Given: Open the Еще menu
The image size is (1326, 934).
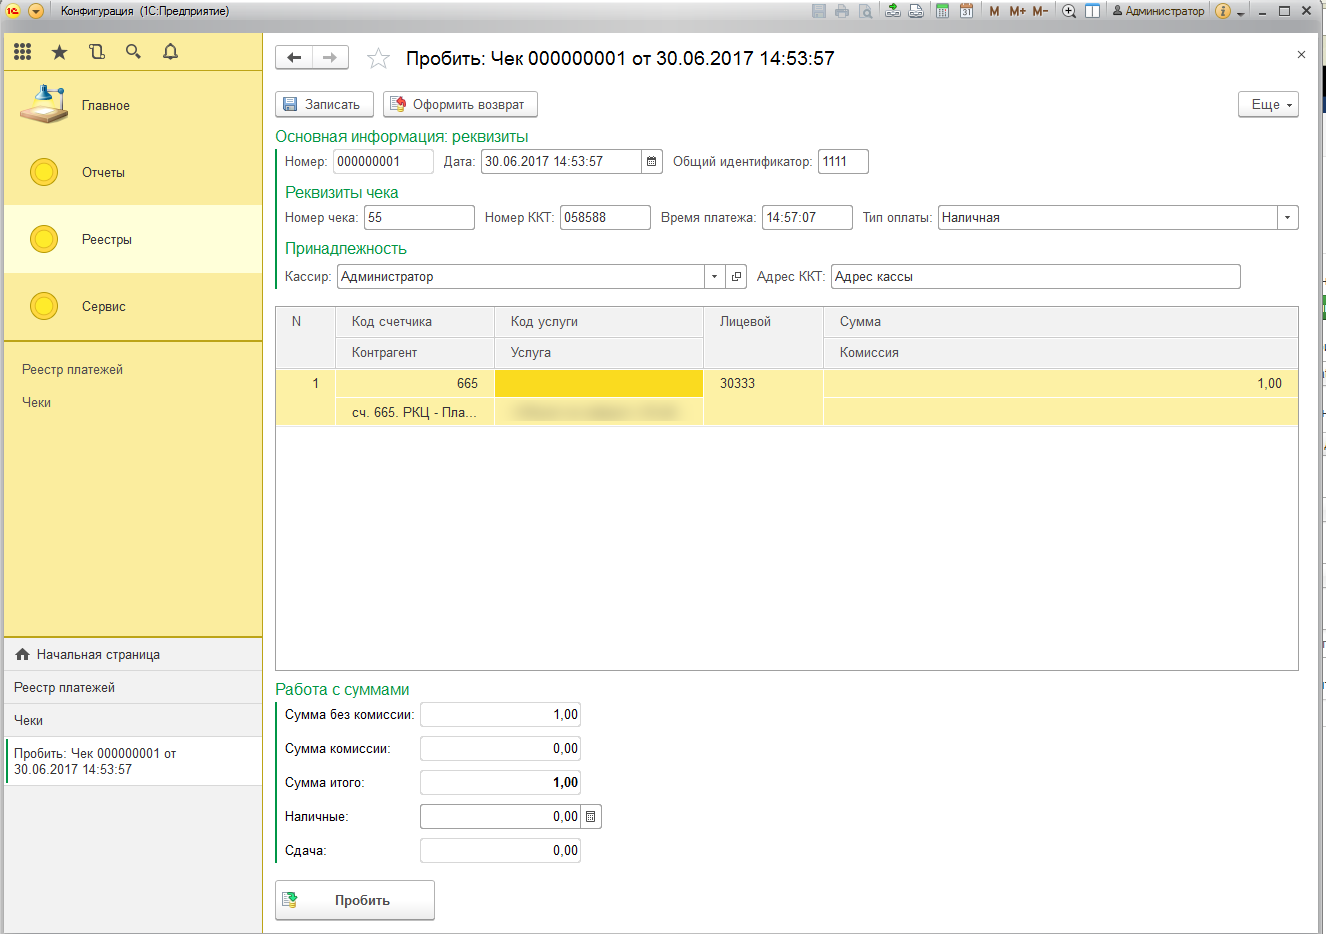Looking at the screenshot, I should tap(1268, 105).
